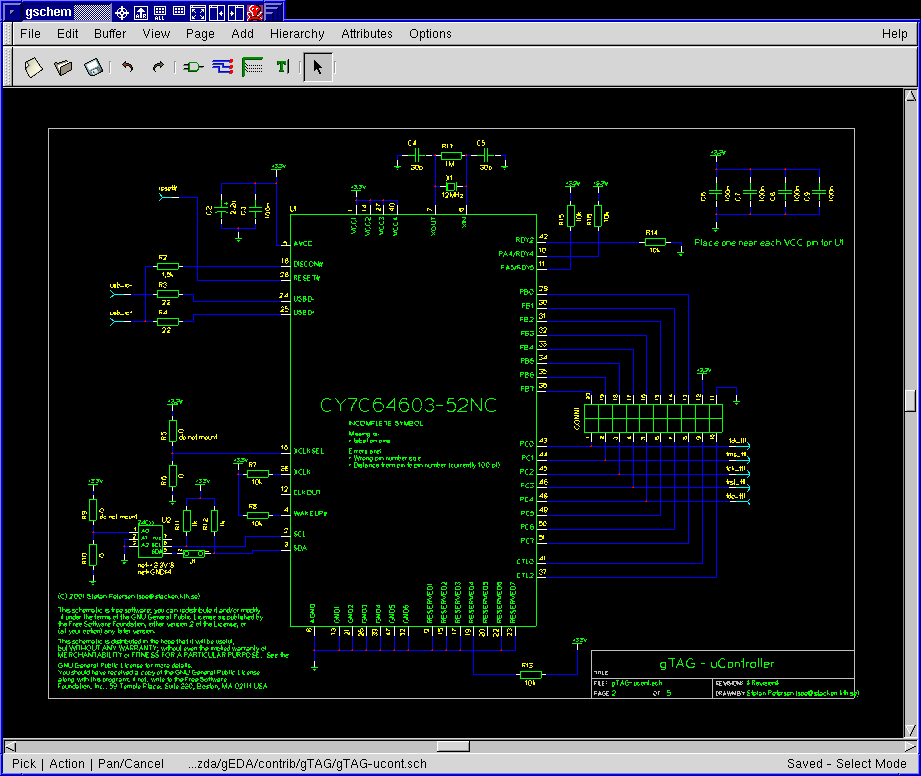Click the 'Pan/Cancel' status bar label
Screen dimensions: 921x776
pyautogui.click(x=130, y=764)
